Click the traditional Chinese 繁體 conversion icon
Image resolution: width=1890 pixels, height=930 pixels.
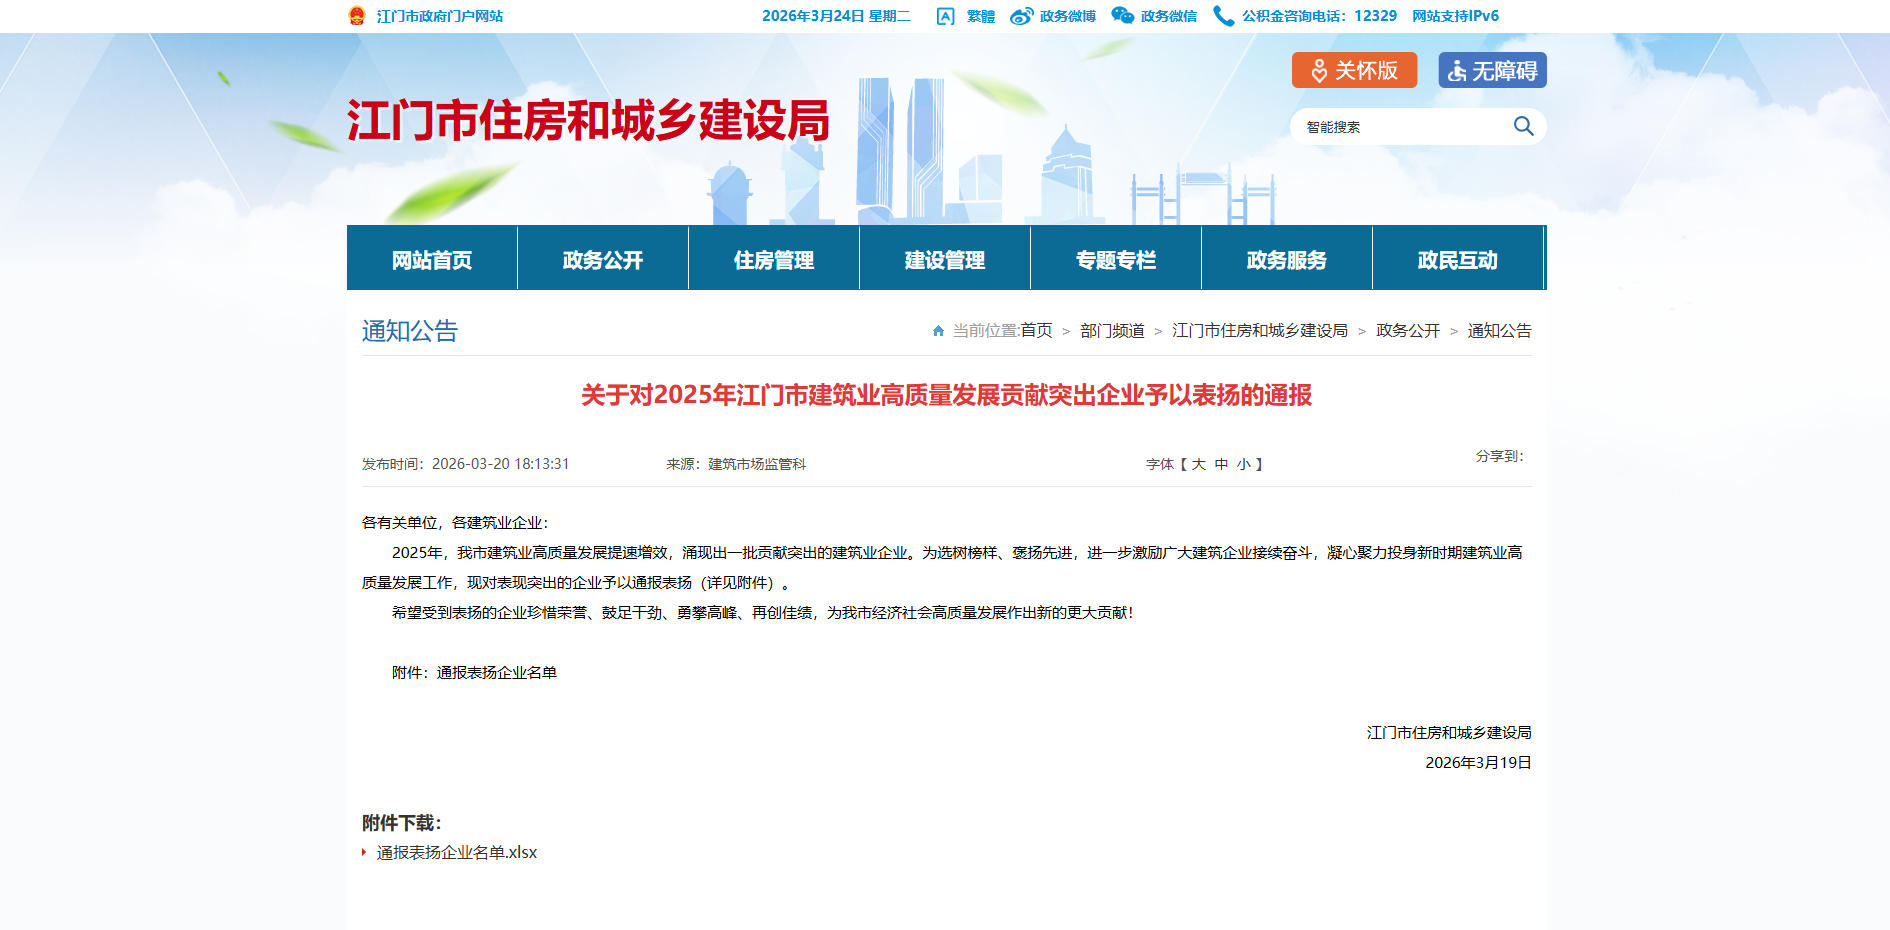945,16
